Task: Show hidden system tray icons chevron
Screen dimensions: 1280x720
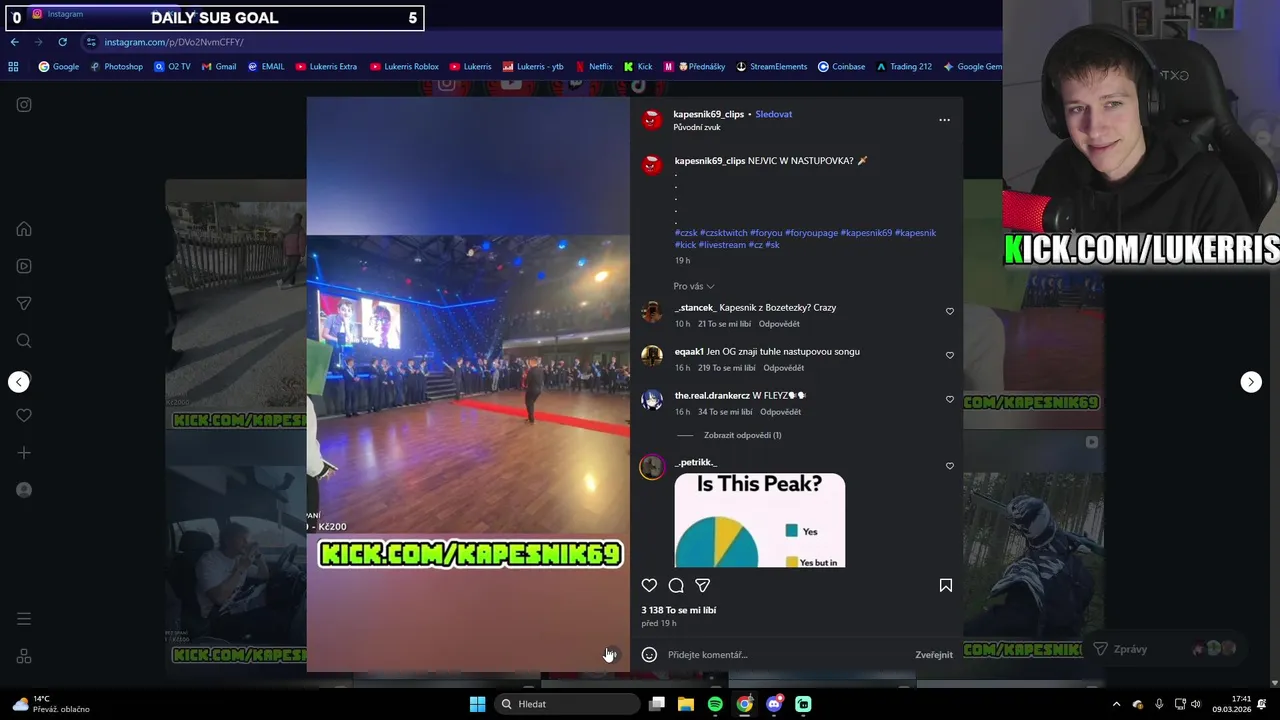Action: [1117, 704]
